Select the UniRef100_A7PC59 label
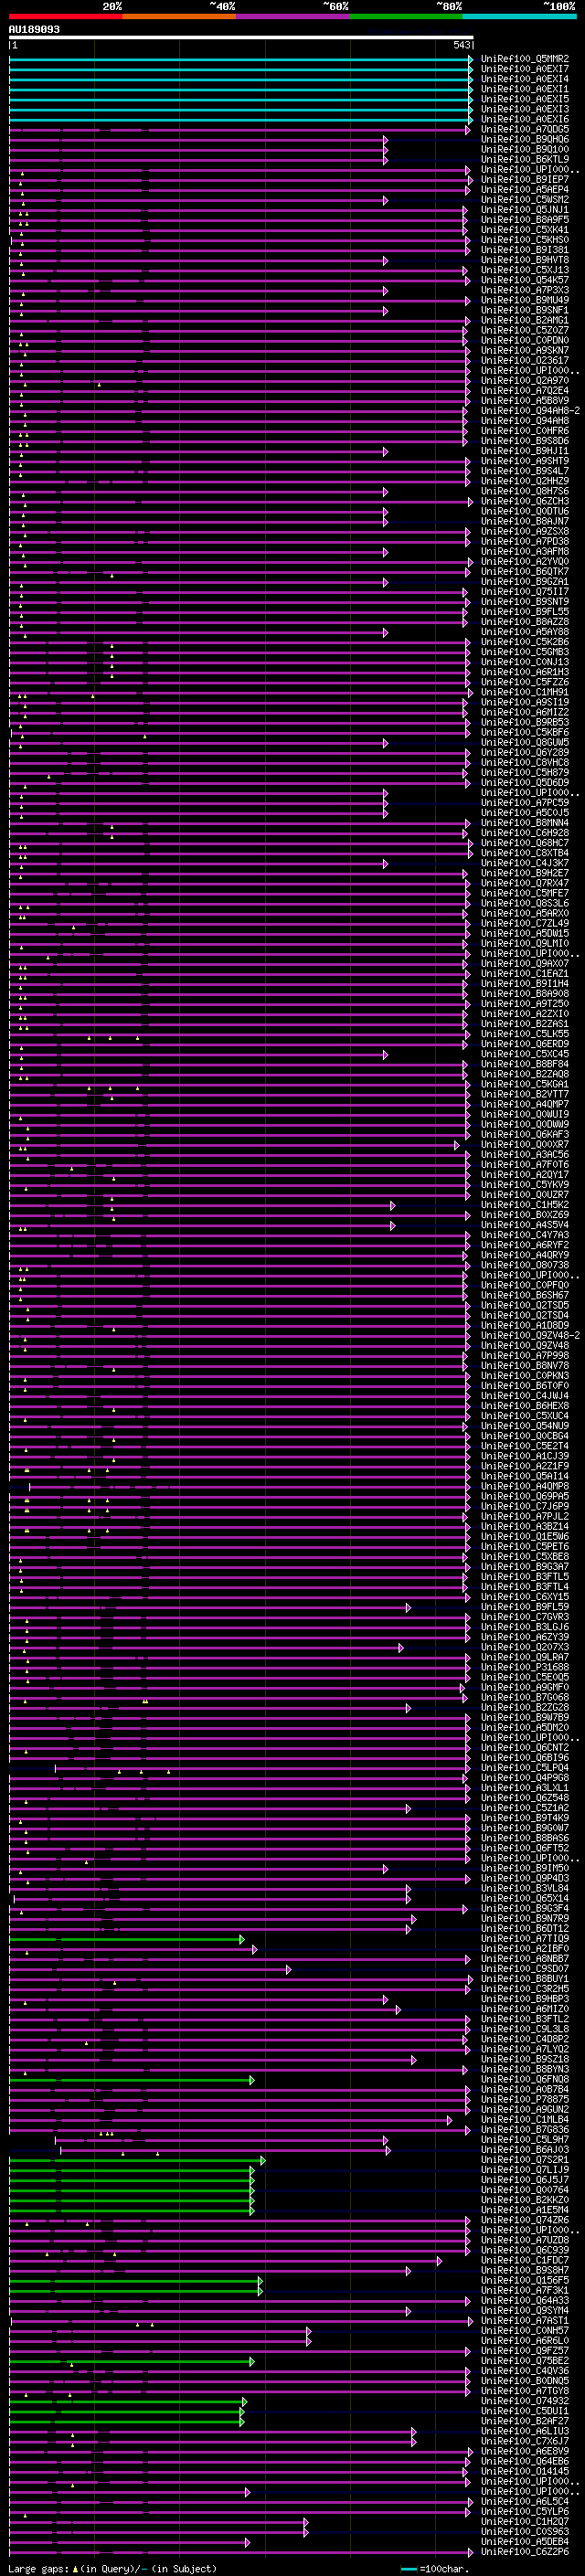Screen dimensions: 585x2576 pyautogui.click(x=525, y=803)
